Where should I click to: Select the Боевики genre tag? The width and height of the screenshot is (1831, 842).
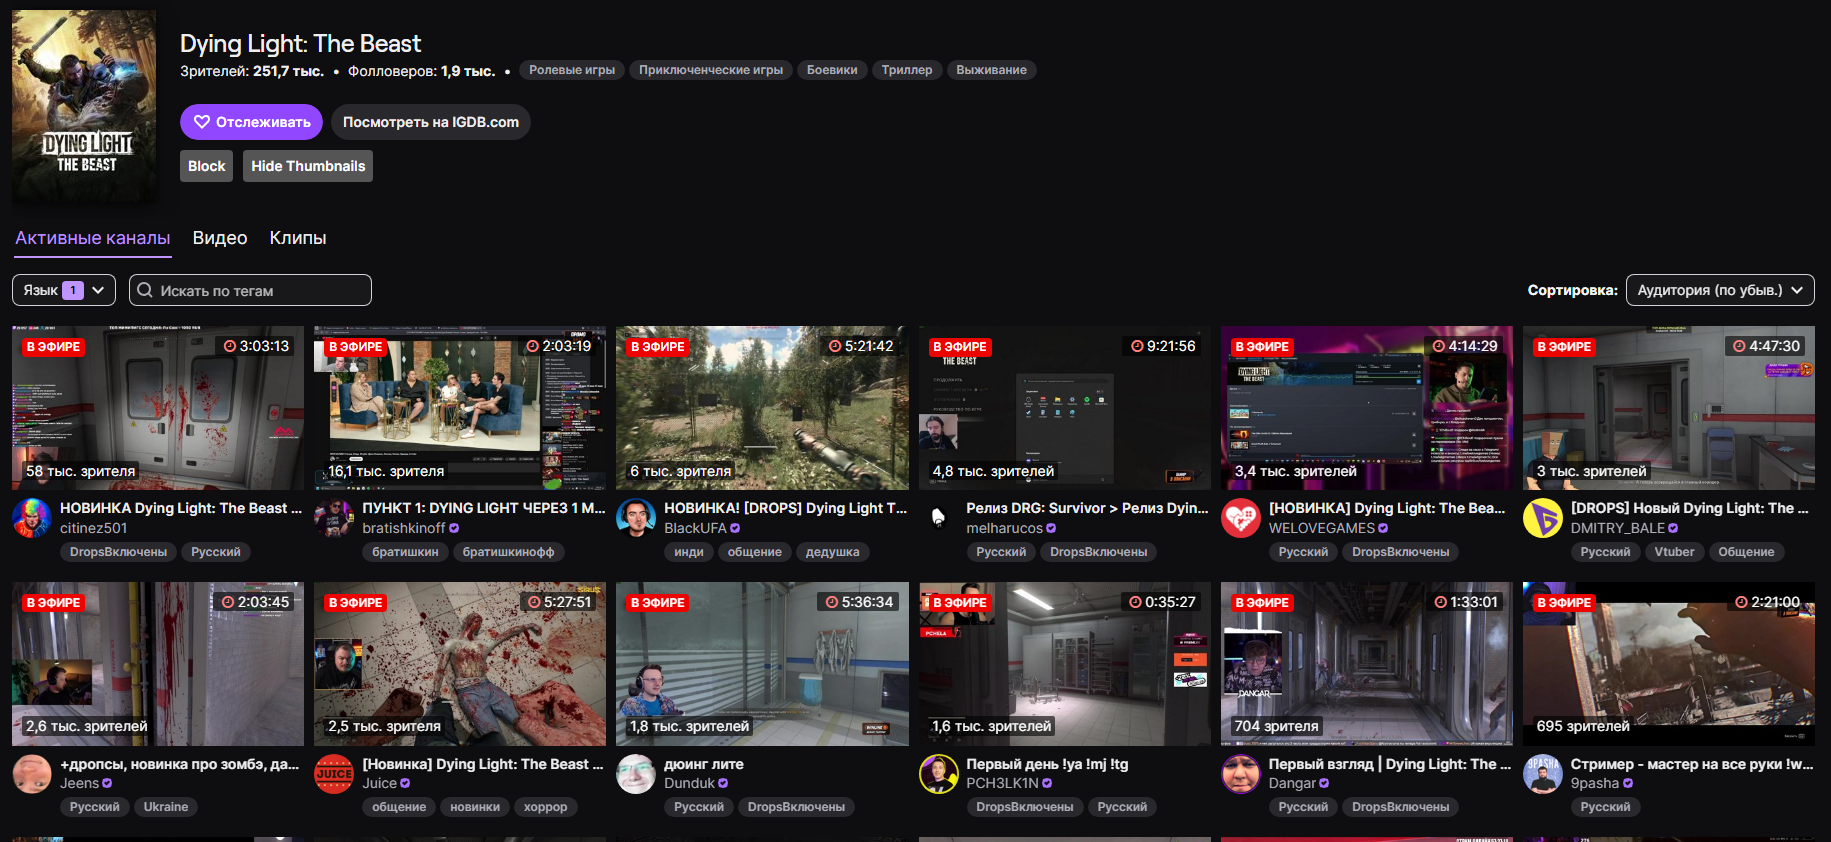tap(832, 70)
